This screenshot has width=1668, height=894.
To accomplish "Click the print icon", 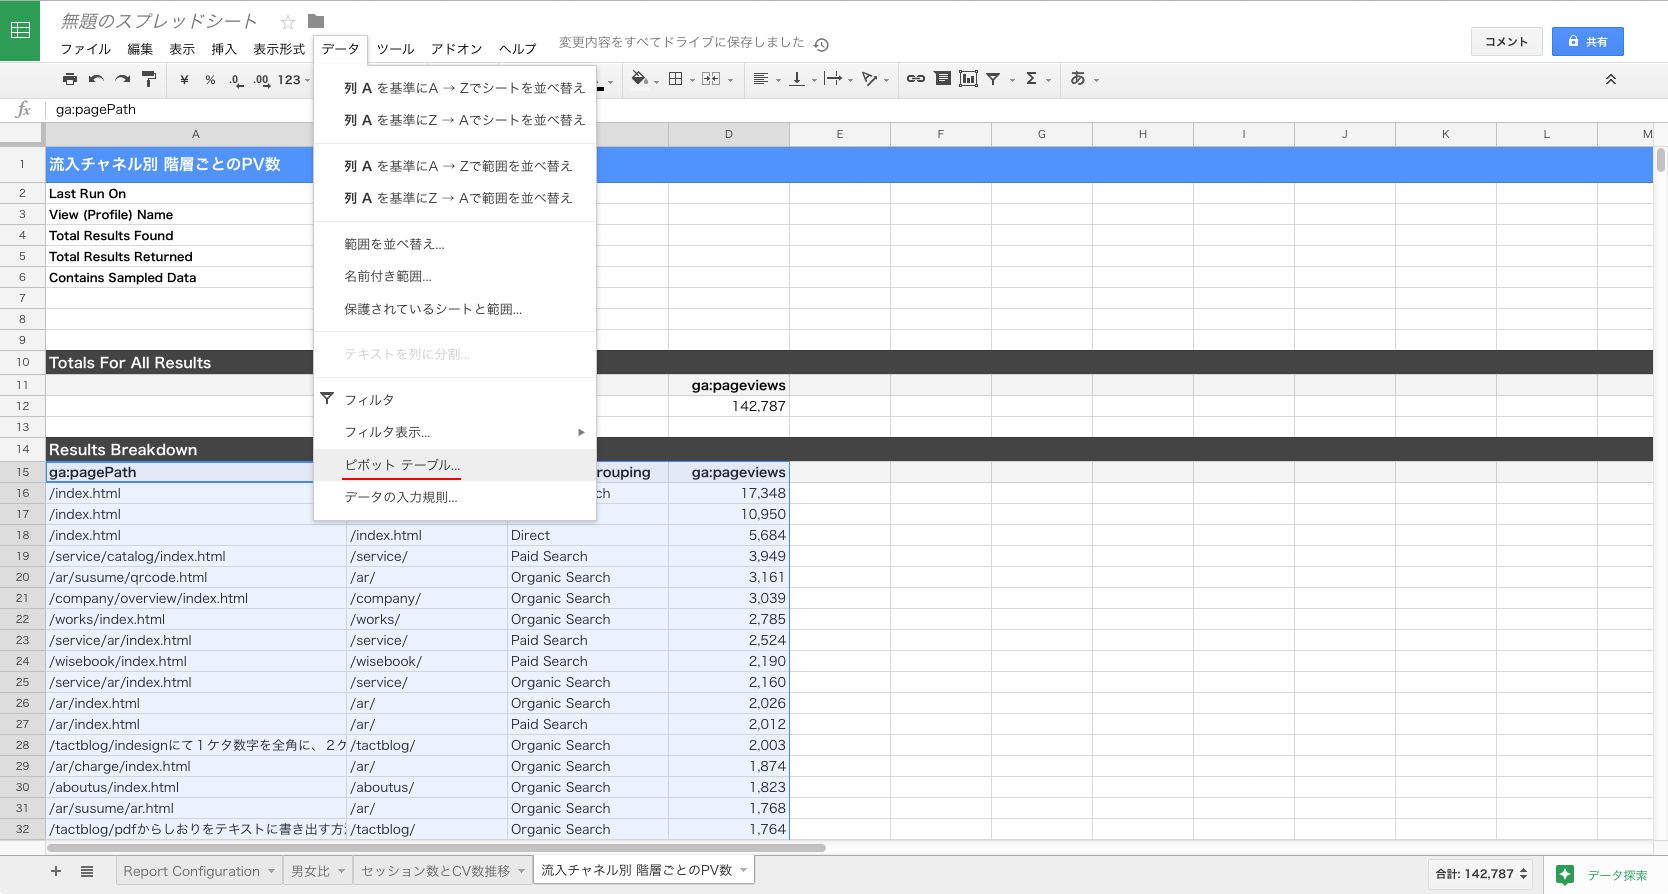I will coord(69,79).
